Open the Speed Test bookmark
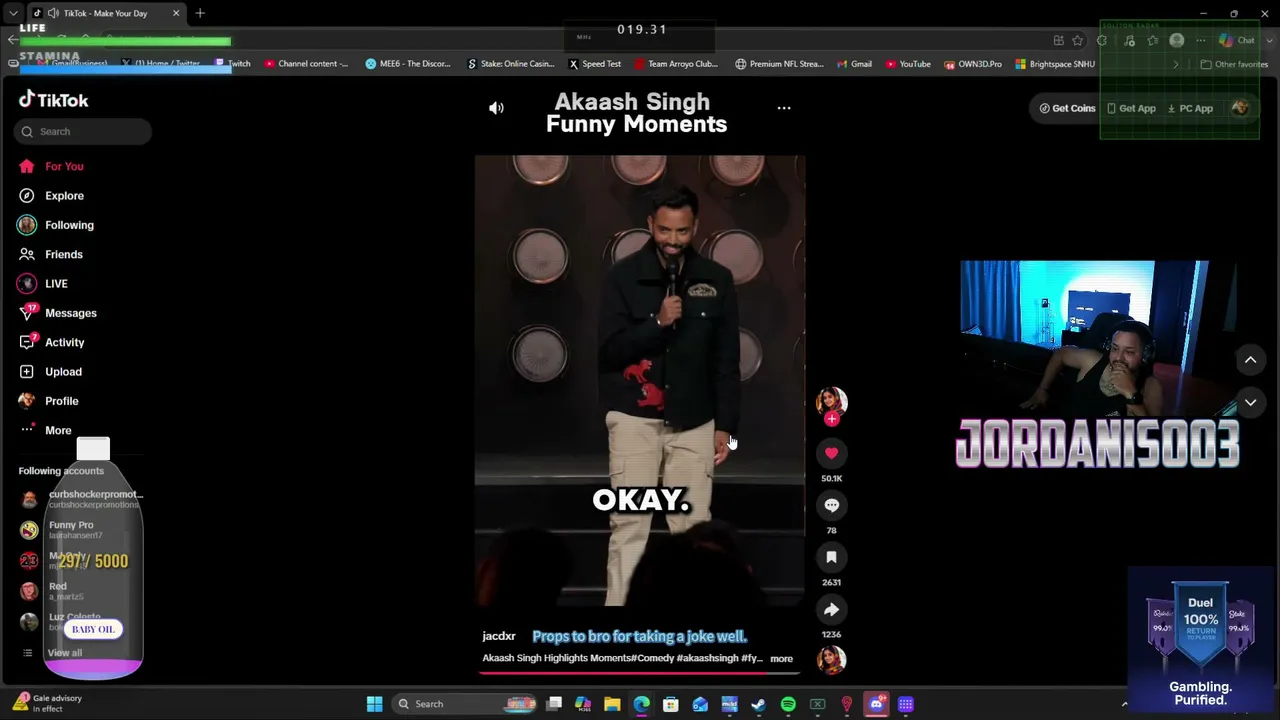The width and height of the screenshot is (1280, 720). tap(595, 64)
